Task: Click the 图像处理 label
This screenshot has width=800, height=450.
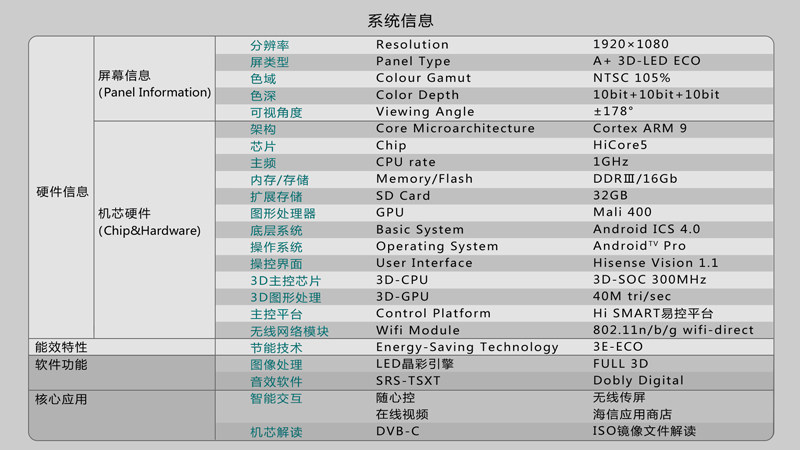Action: (x=276, y=365)
